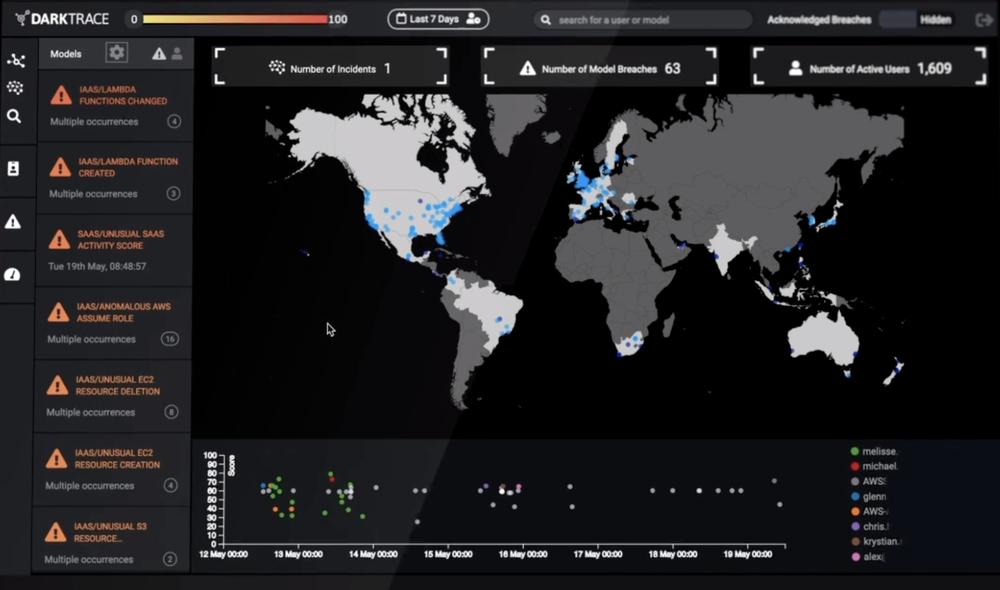Click the search magnifier in search bar
Screen dimensions: 1000x590
tap(545, 20)
